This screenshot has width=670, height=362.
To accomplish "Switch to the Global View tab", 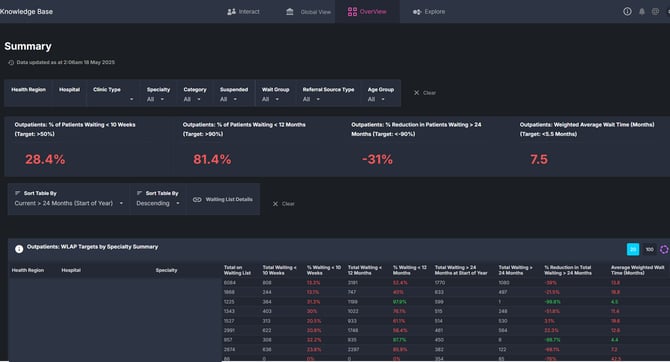I will 308,12.
